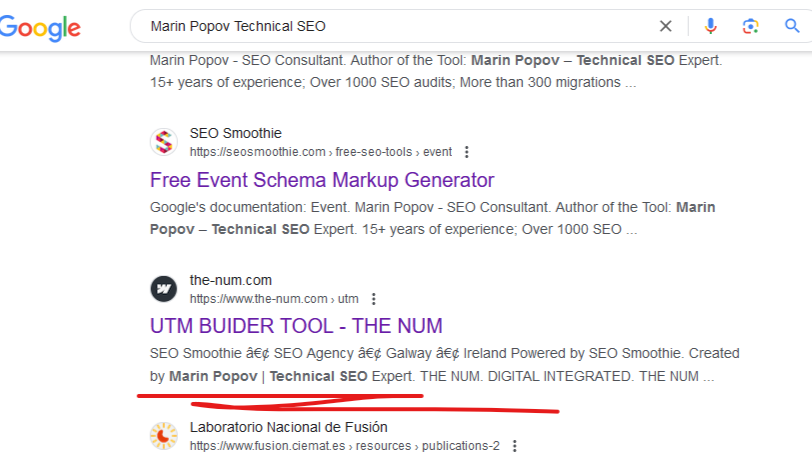Viewport: 812px width, 457px height.
Task: Click the Laboratorio Nacional de Fusión favicon
Action: [164, 436]
